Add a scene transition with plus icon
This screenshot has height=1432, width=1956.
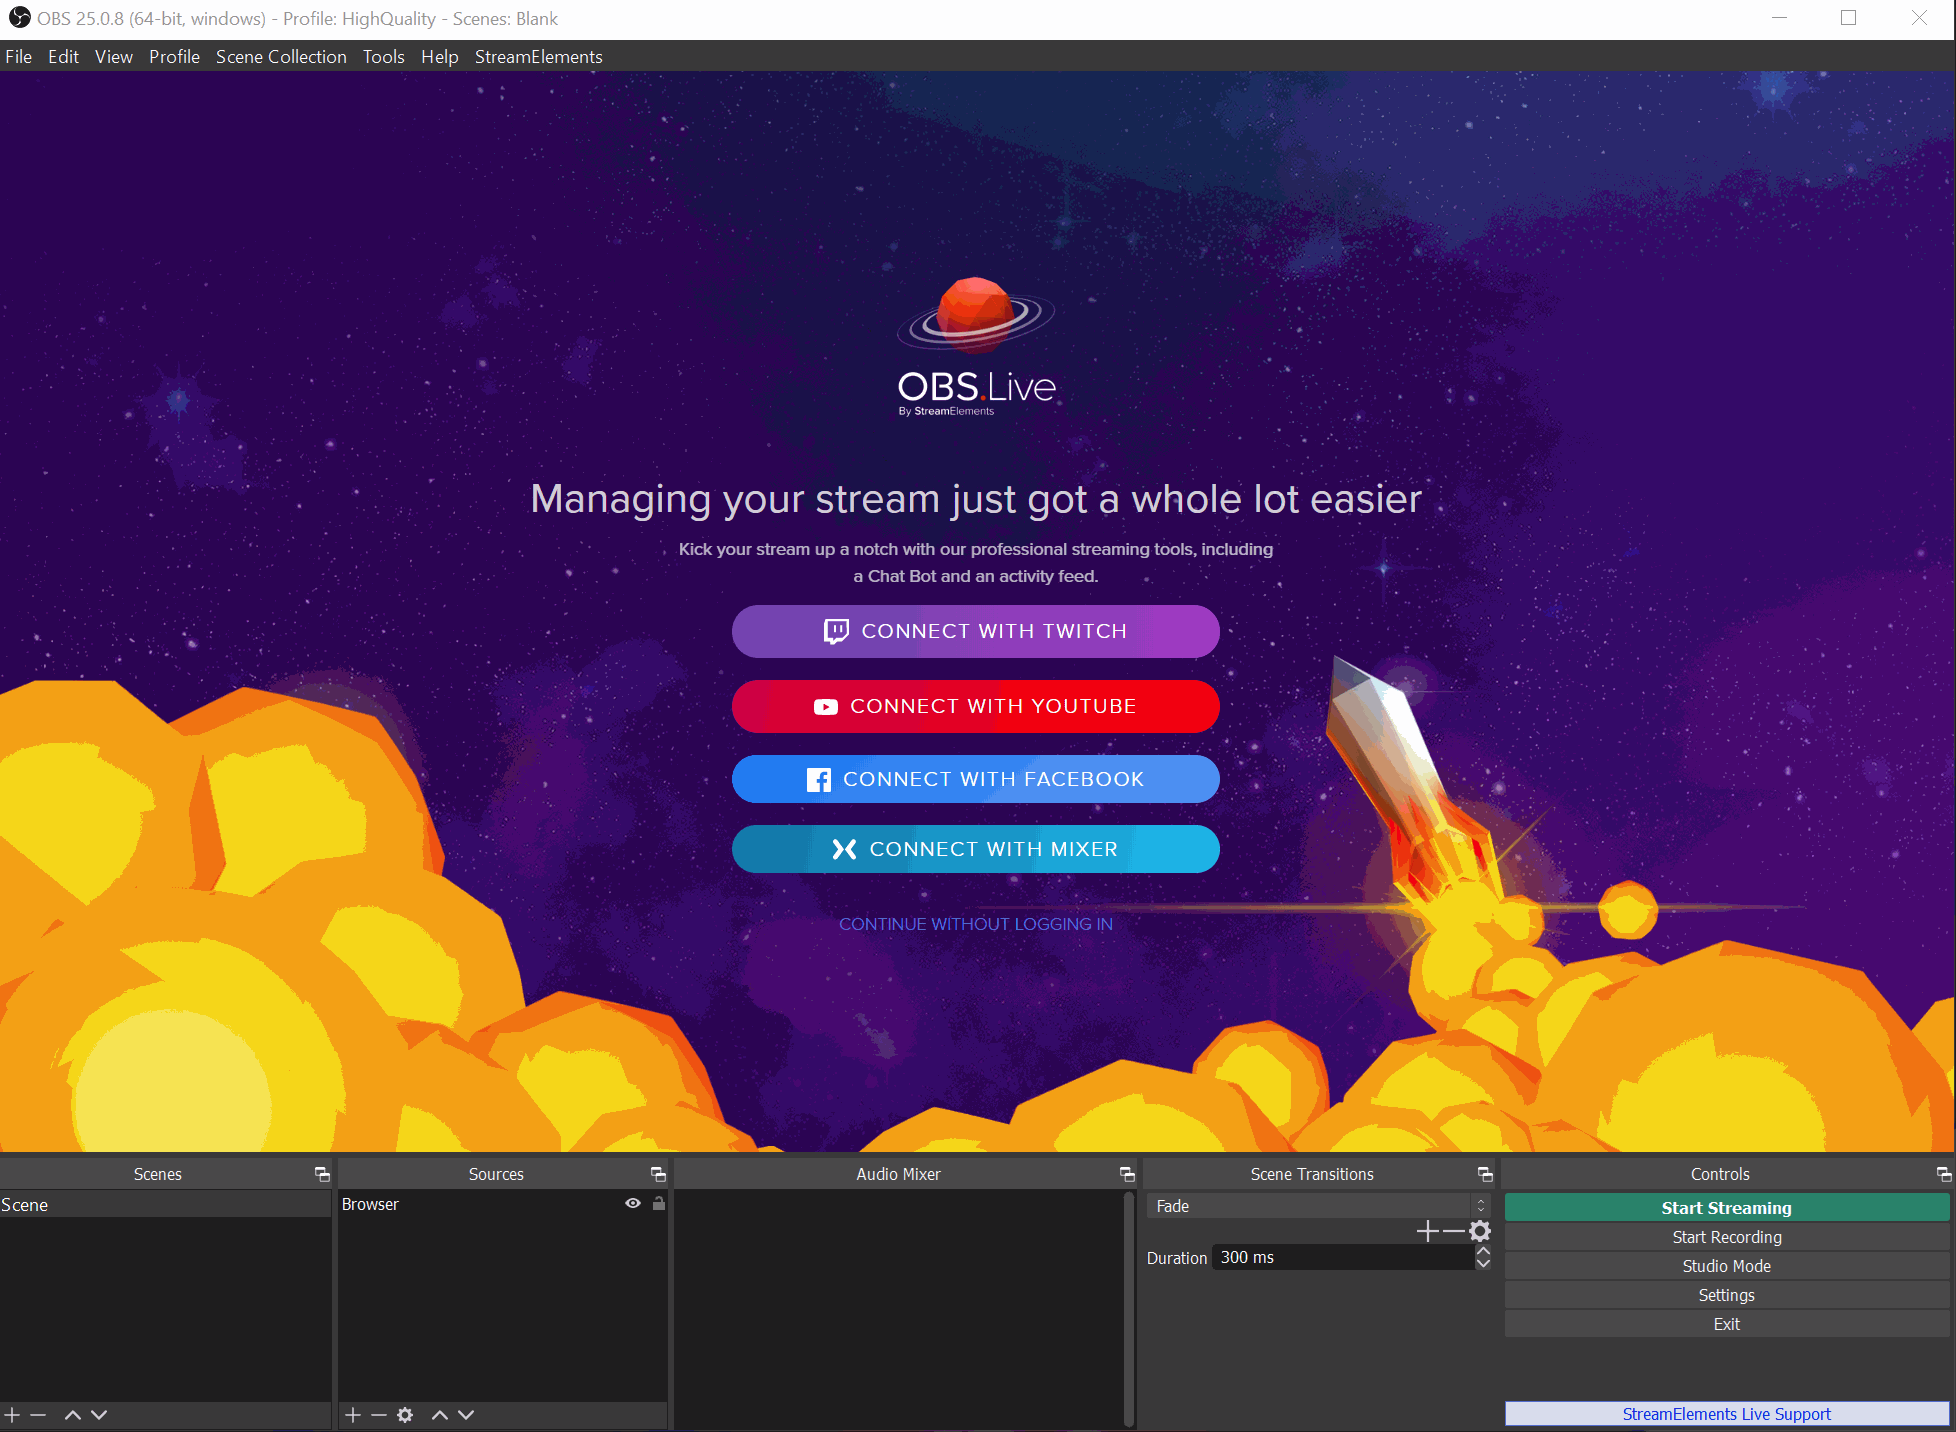pyautogui.click(x=1428, y=1231)
